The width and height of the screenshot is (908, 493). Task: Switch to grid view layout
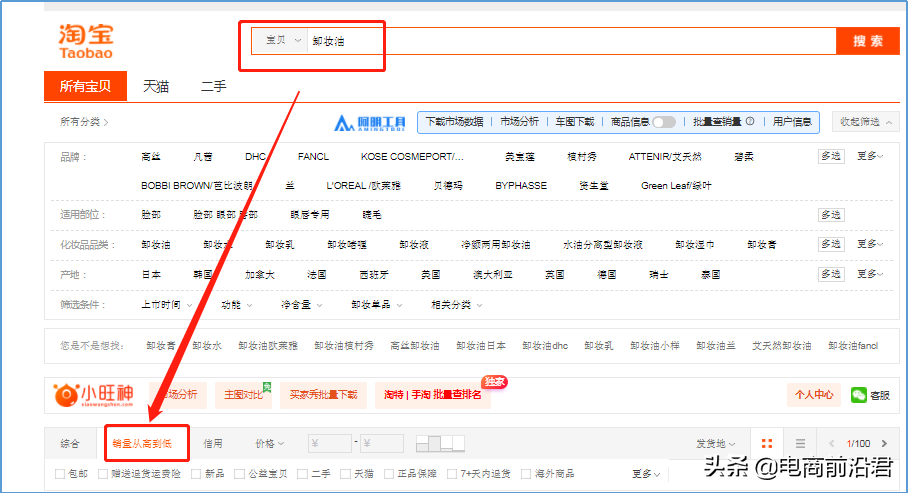[766, 443]
